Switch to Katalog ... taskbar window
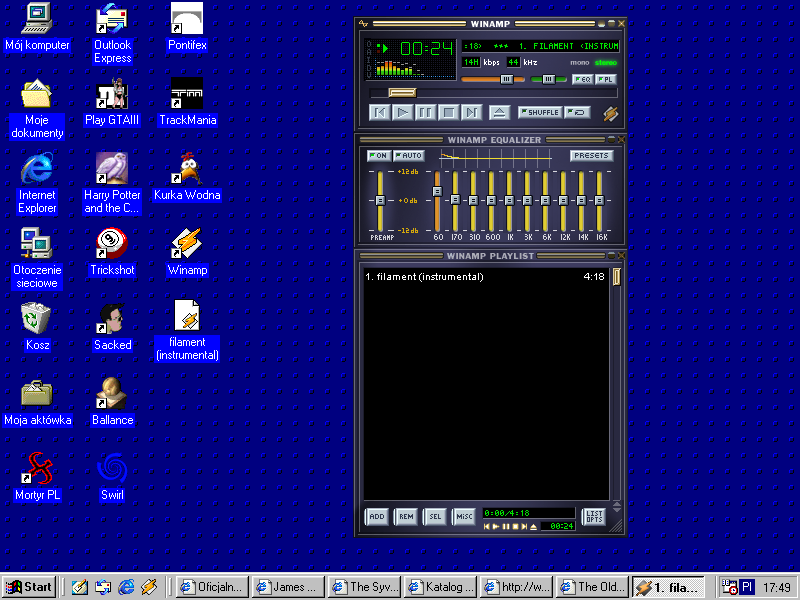Screen dimensions: 800x600 [x=440, y=587]
